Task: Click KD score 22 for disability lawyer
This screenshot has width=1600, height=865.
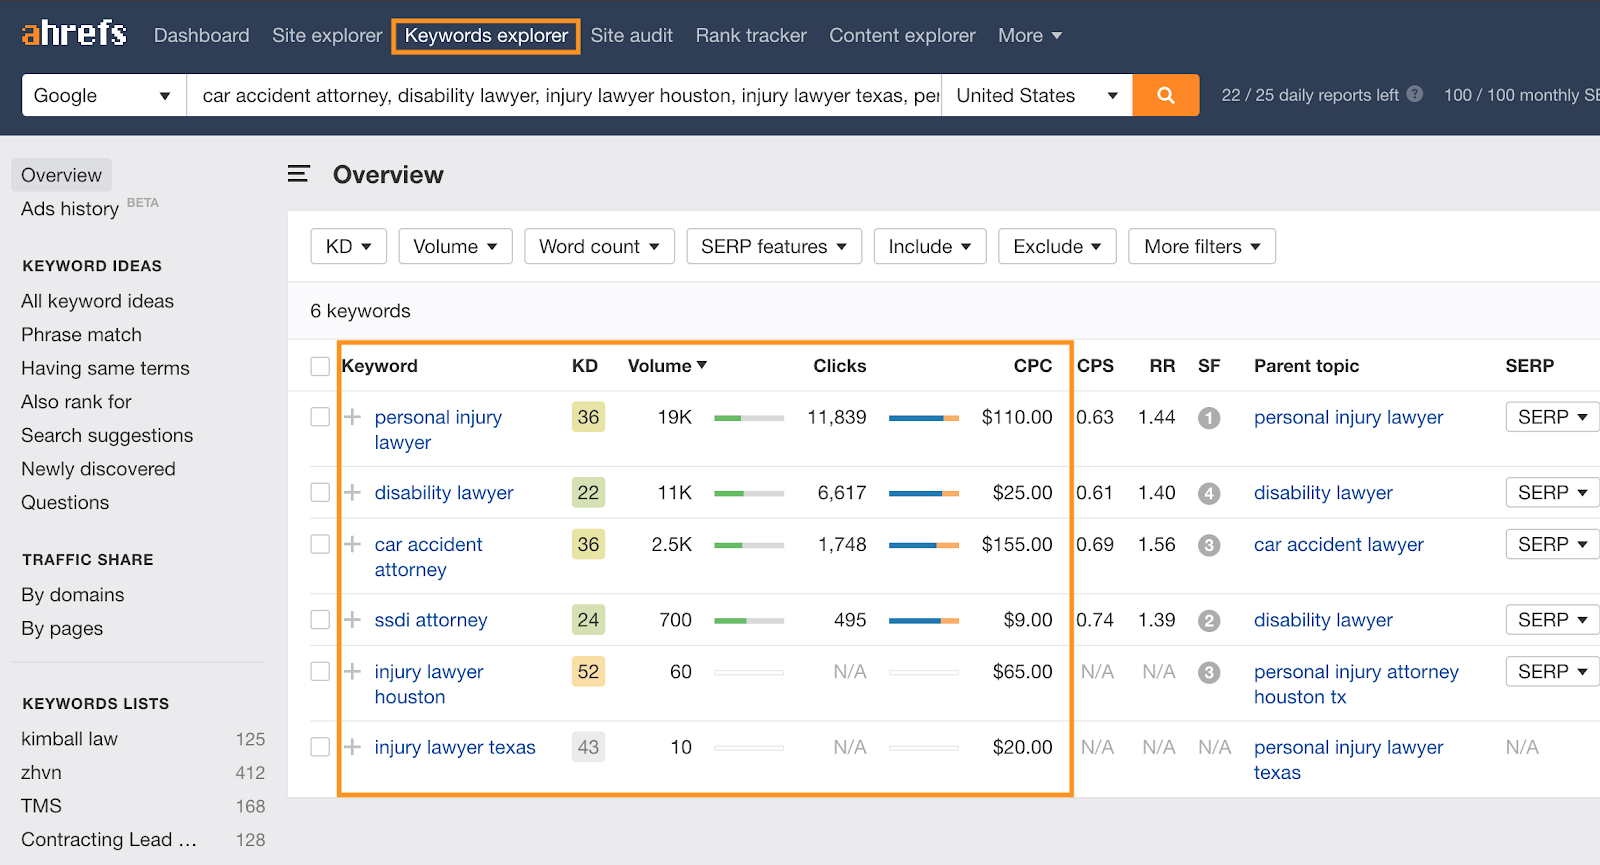Action: pos(588,492)
